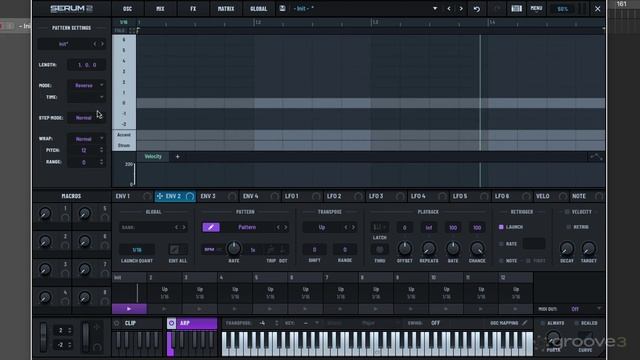Toggle the CLIP power button
640x360 pixels.
[x=117, y=323]
